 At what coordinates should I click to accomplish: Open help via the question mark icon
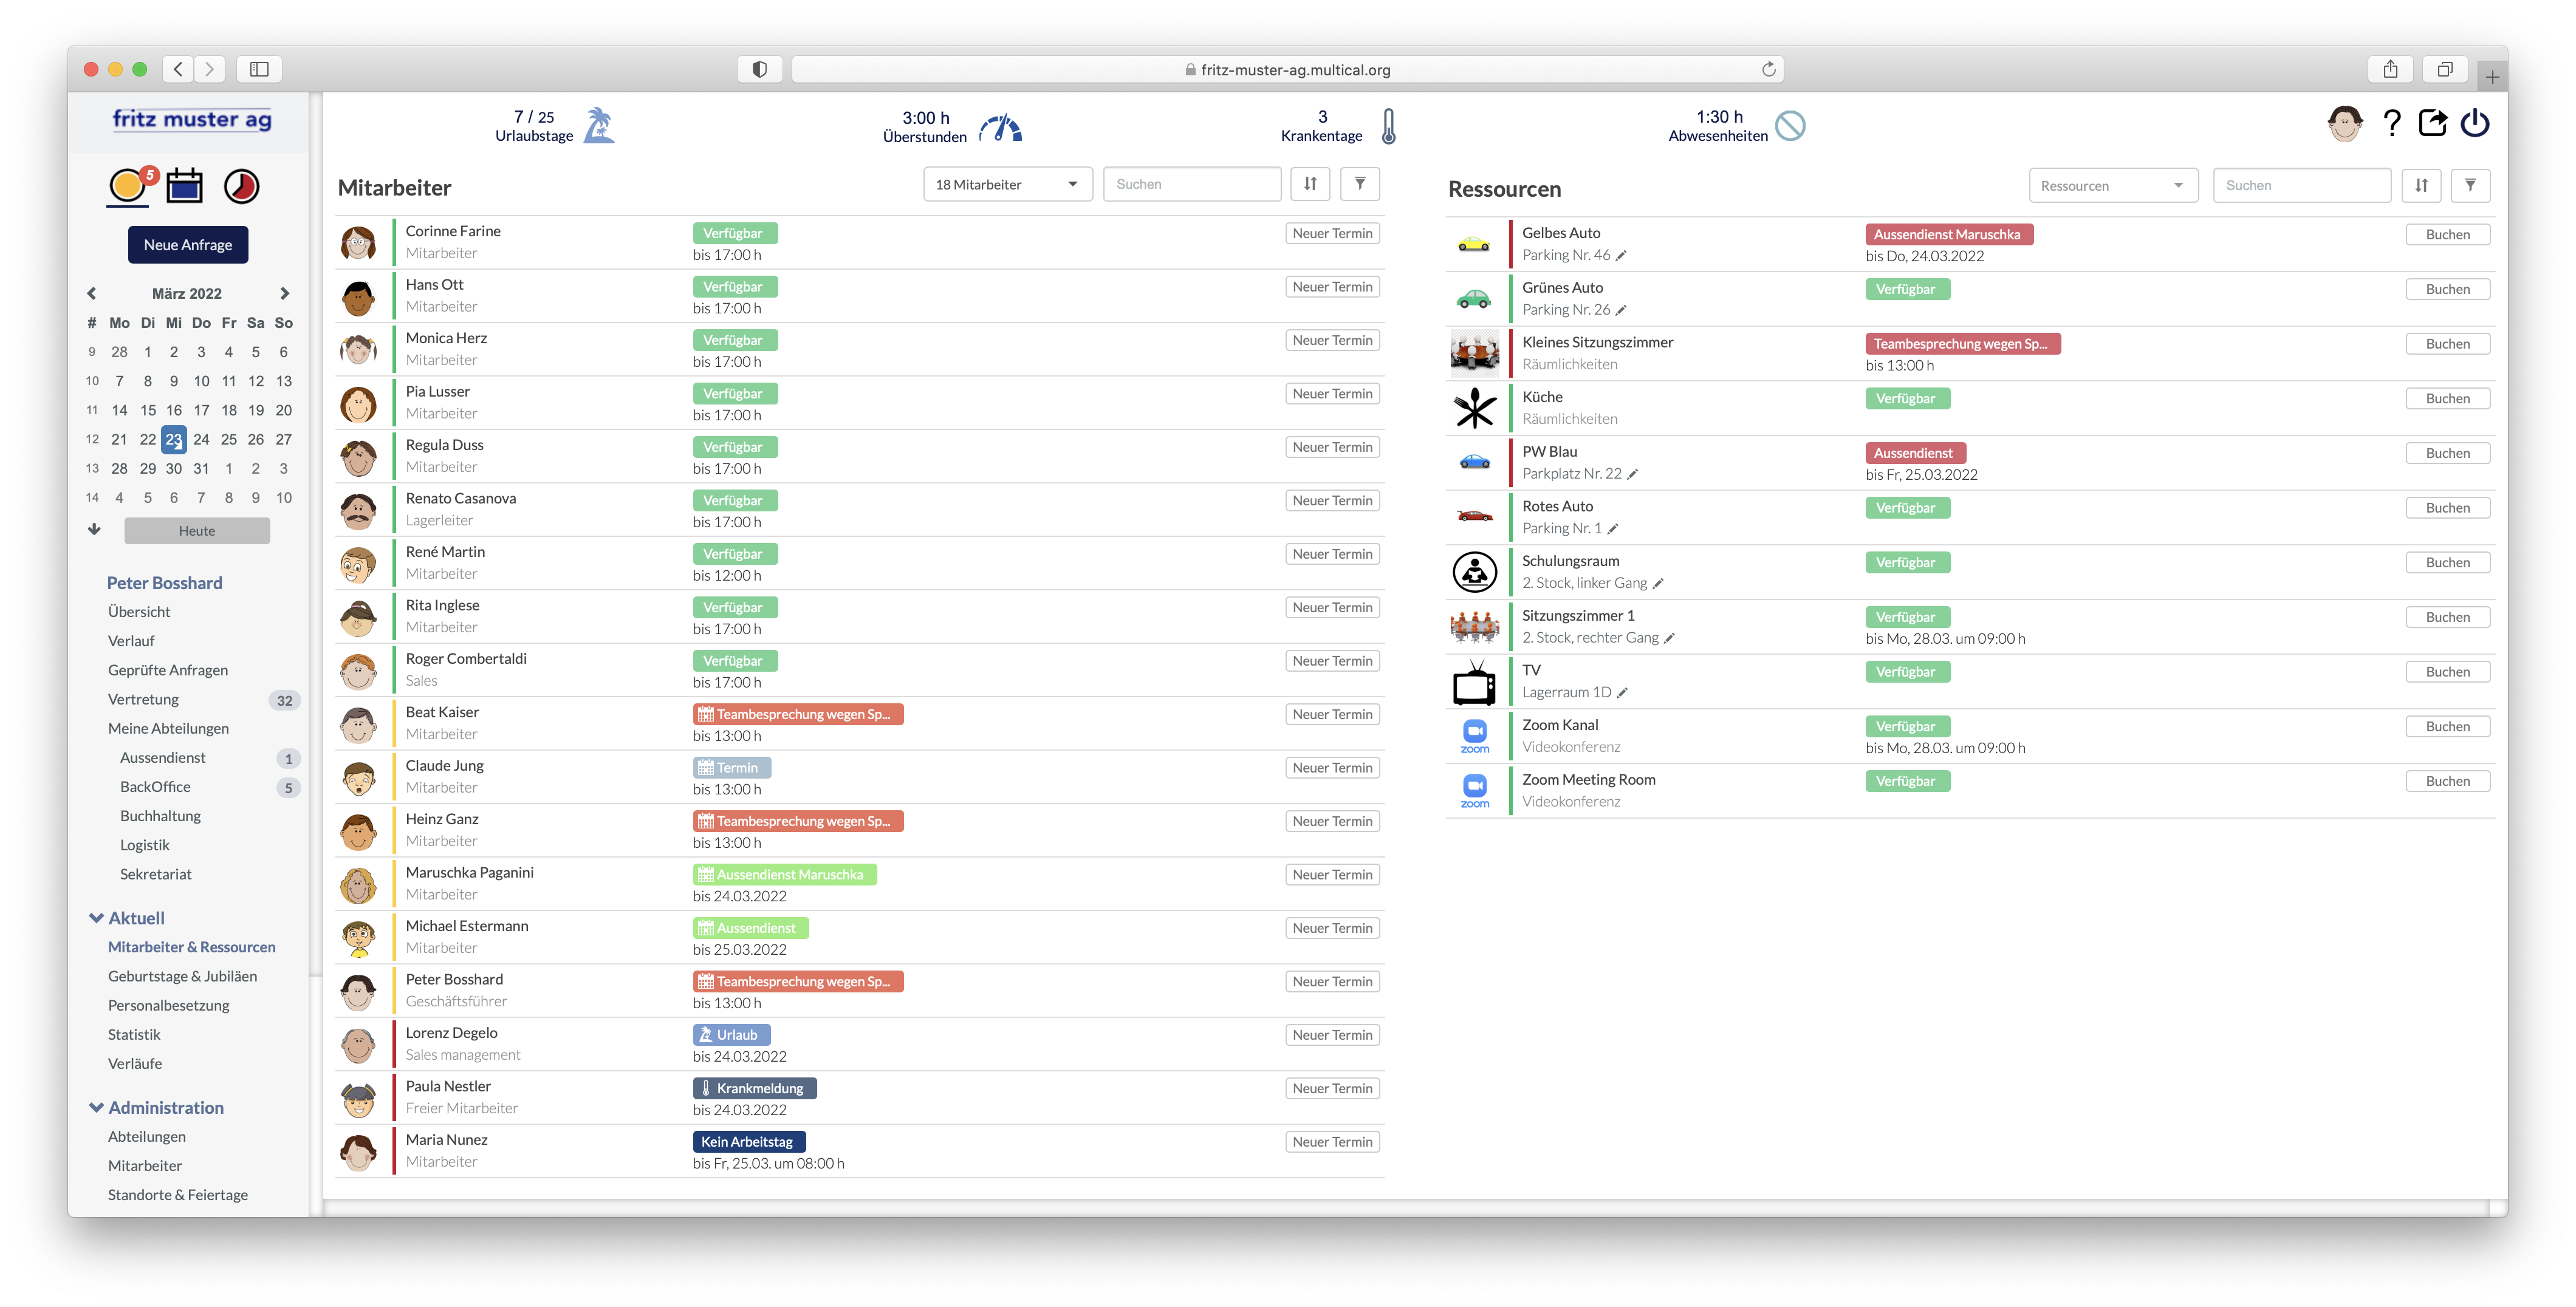click(2391, 124)
